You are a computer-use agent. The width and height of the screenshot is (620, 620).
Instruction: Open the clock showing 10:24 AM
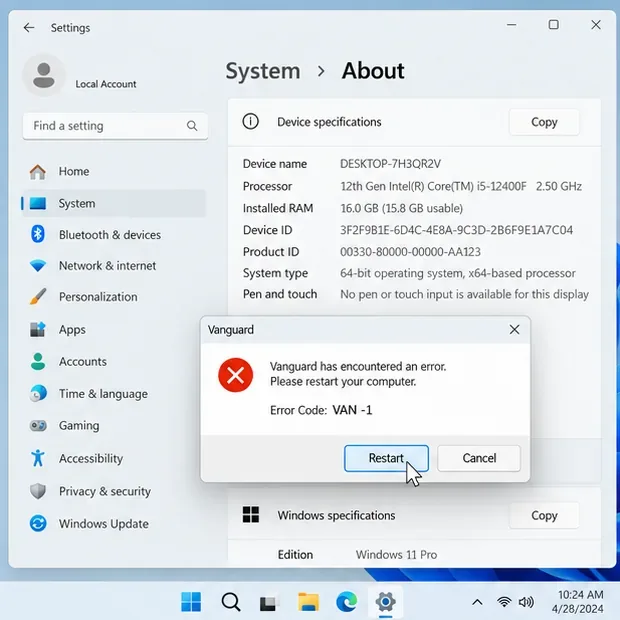(577, 602)
